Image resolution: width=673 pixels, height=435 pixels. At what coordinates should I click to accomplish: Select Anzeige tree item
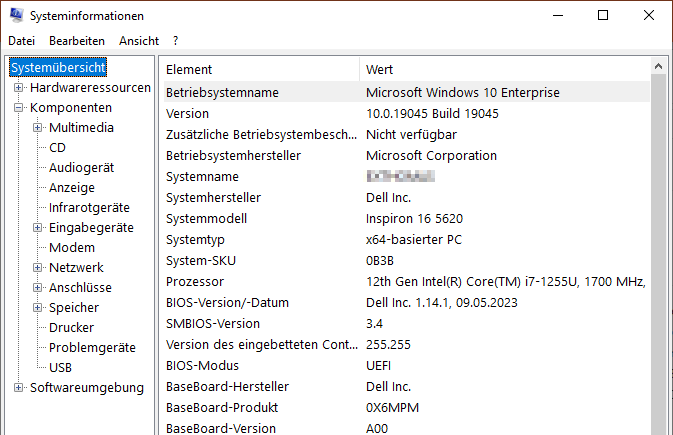click(x=72, y=188)
